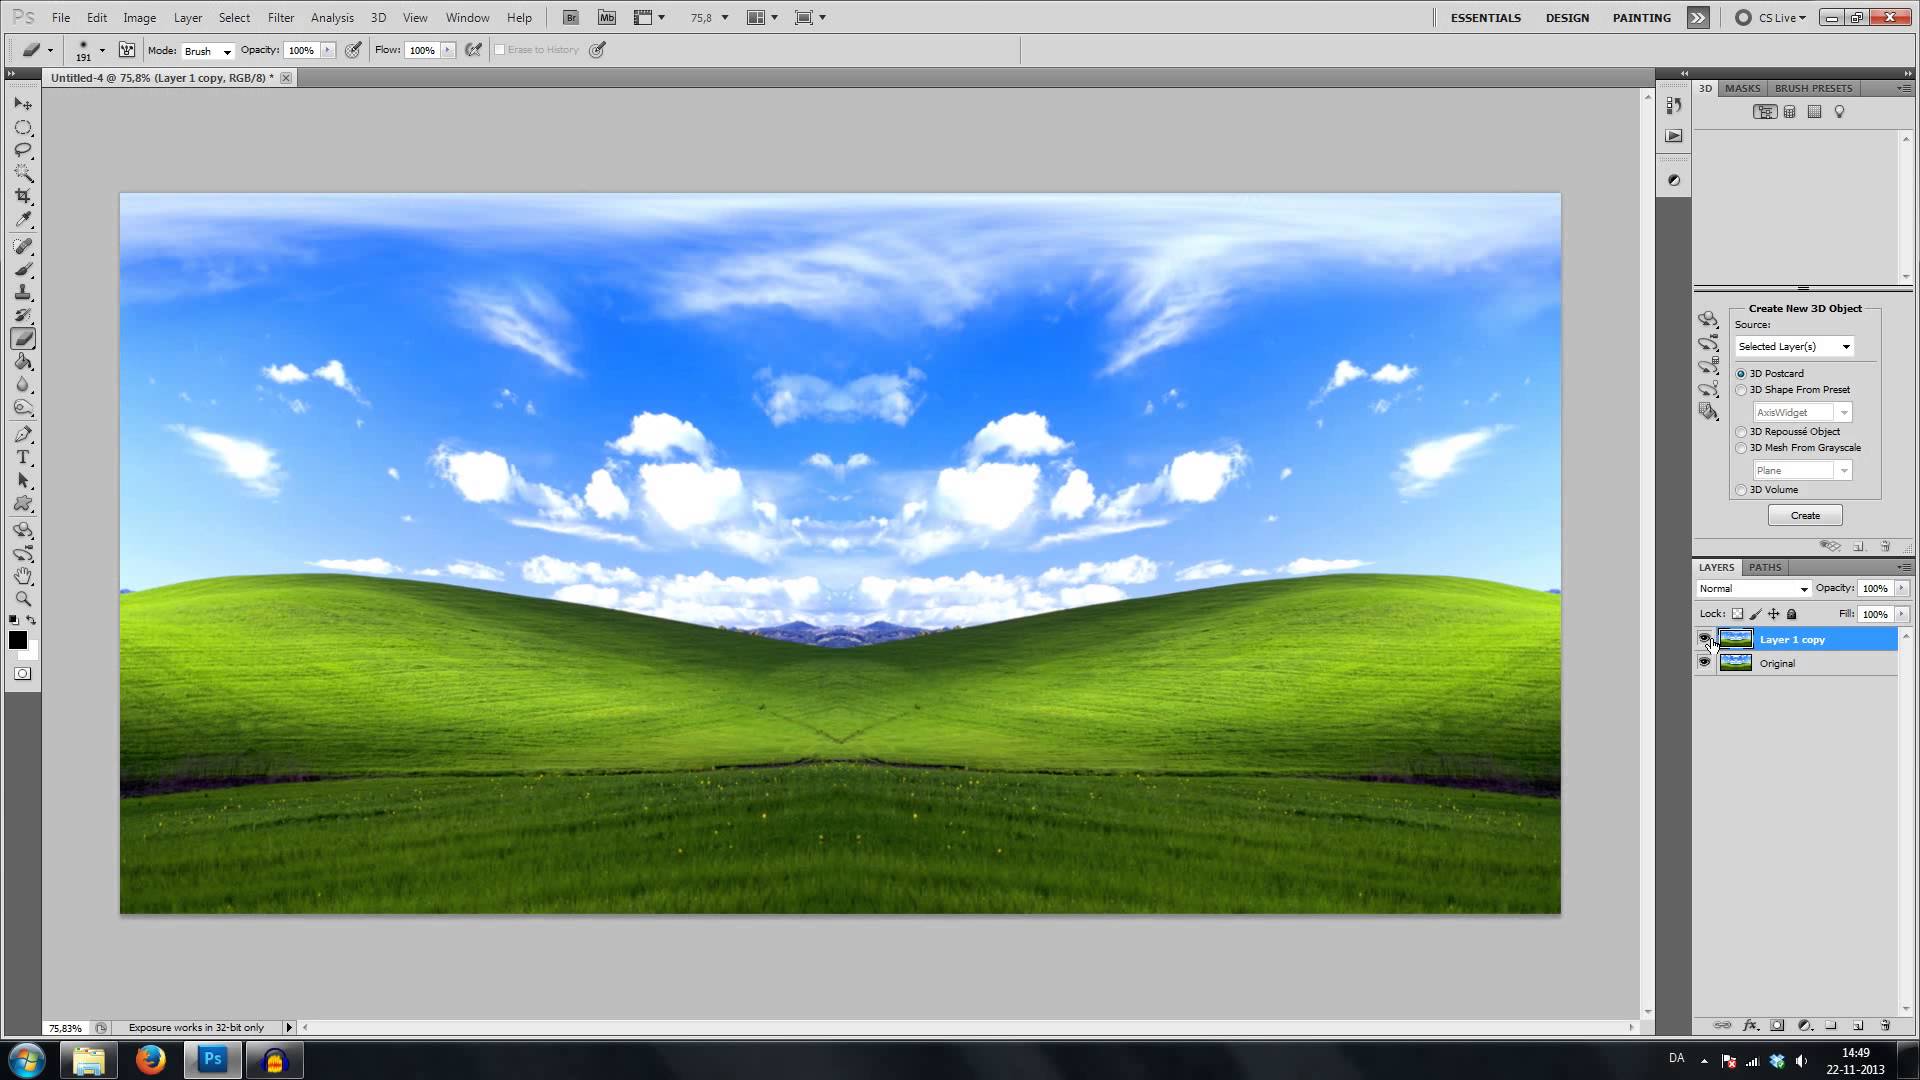Open the layer Fill slider arrow
Viewport: 1920px width, 1080px height.
(x=1901, y=614)
